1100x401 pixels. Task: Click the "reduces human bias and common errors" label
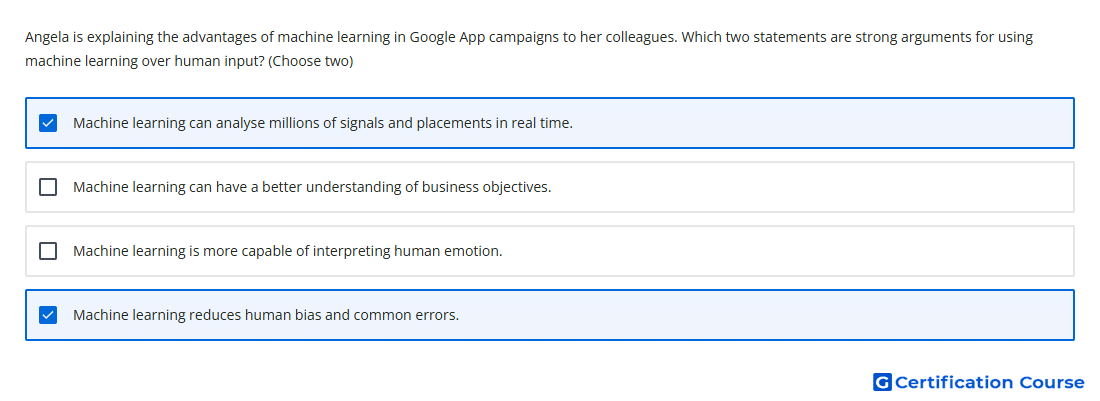pos(266,315)
